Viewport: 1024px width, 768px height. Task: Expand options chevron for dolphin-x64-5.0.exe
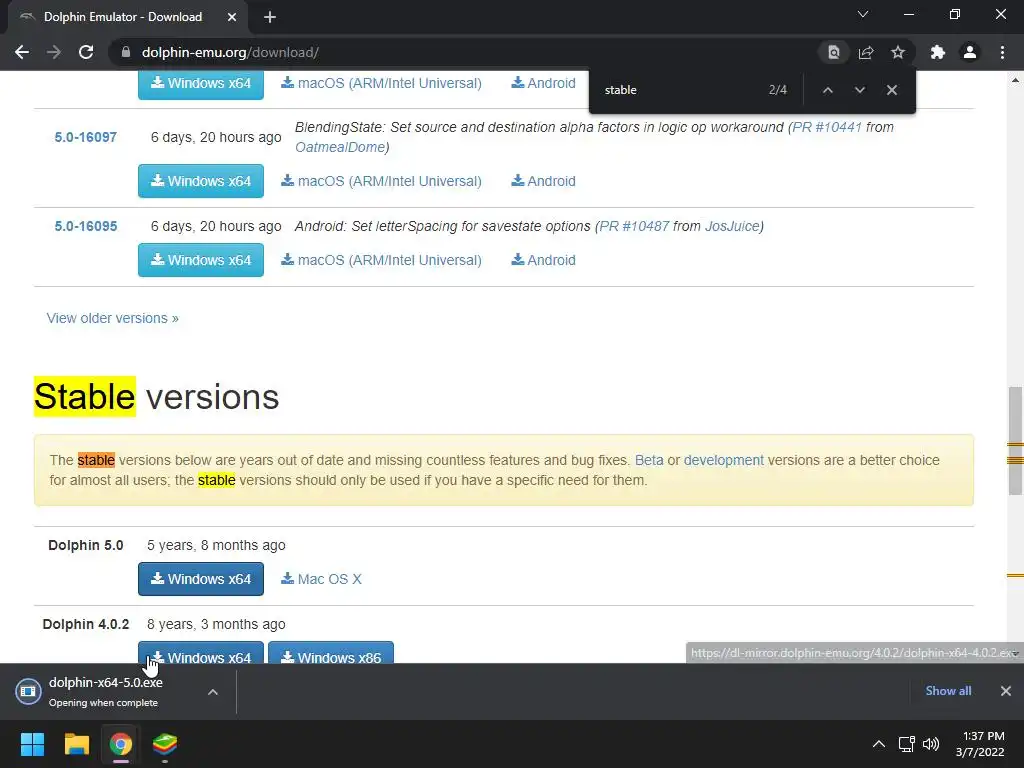point(213,692)
